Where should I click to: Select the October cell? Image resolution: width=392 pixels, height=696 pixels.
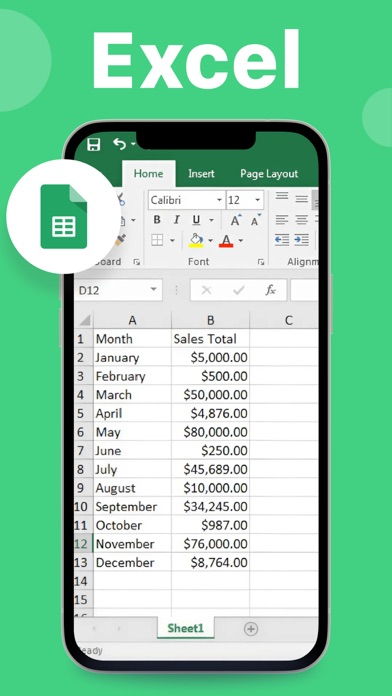click(132, 525)
